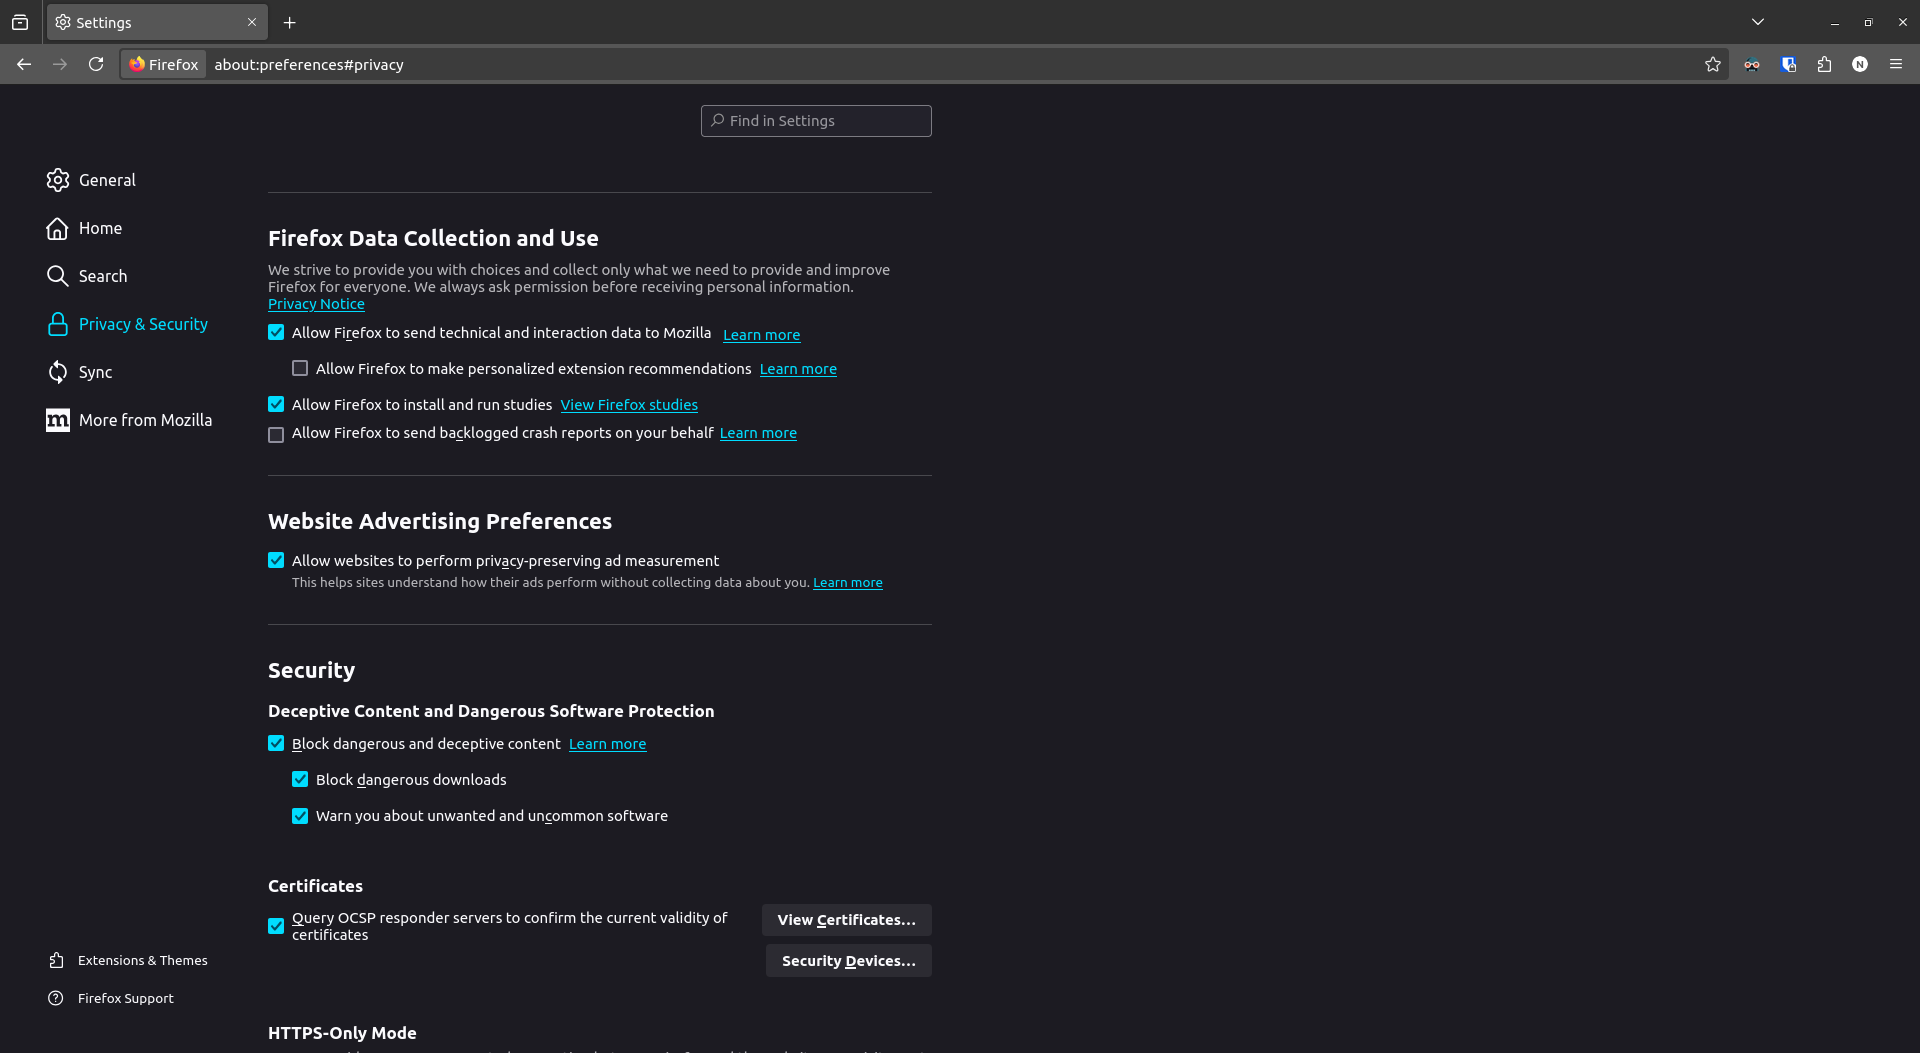Screen dimensions: 1920x1053
Task: Select the General settings section
Action: coord(107,180)
